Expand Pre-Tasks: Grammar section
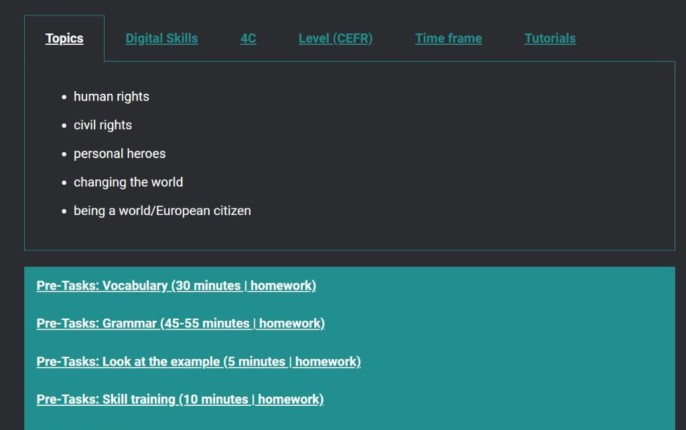 (x=180, y=324)
